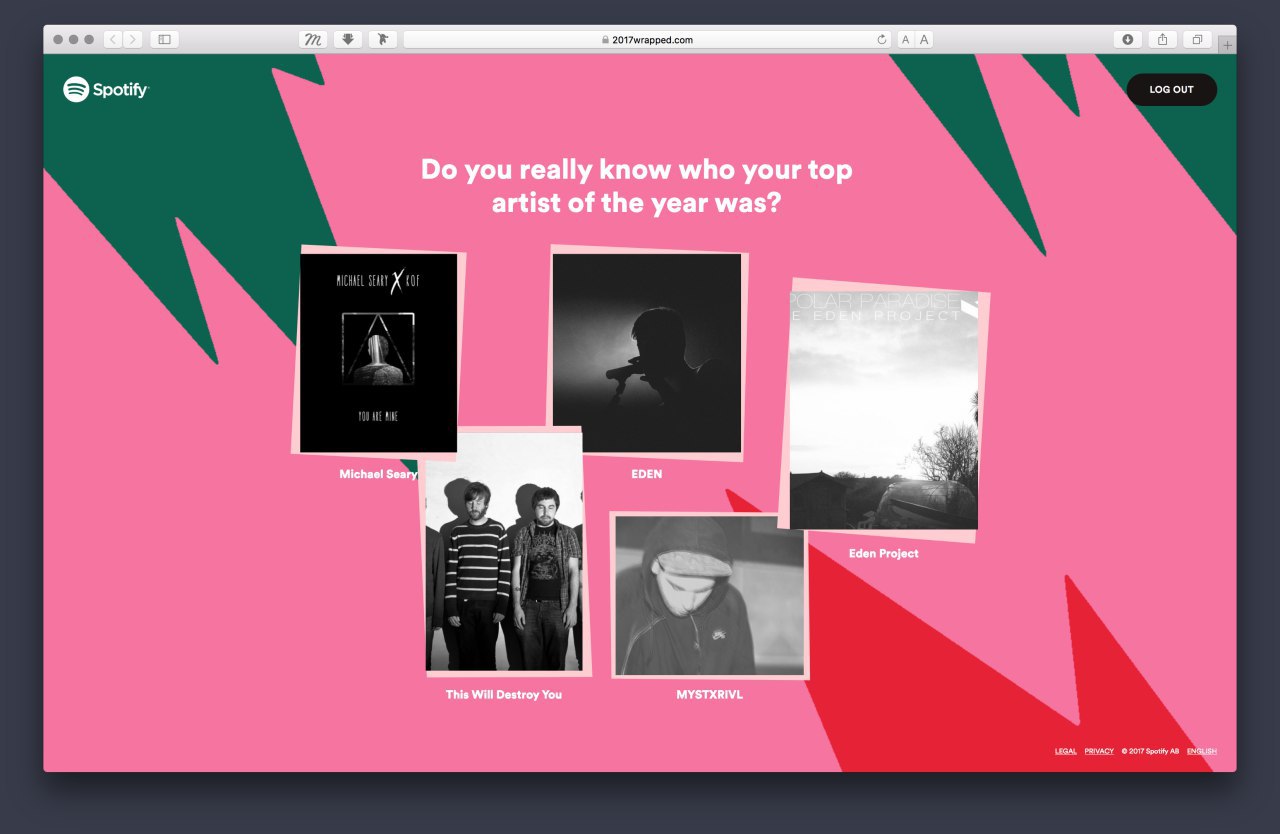Click the © 2017 Spotify AB text
The image size is (1280, 834).
pyautogui.click(x=1150, y=751)
